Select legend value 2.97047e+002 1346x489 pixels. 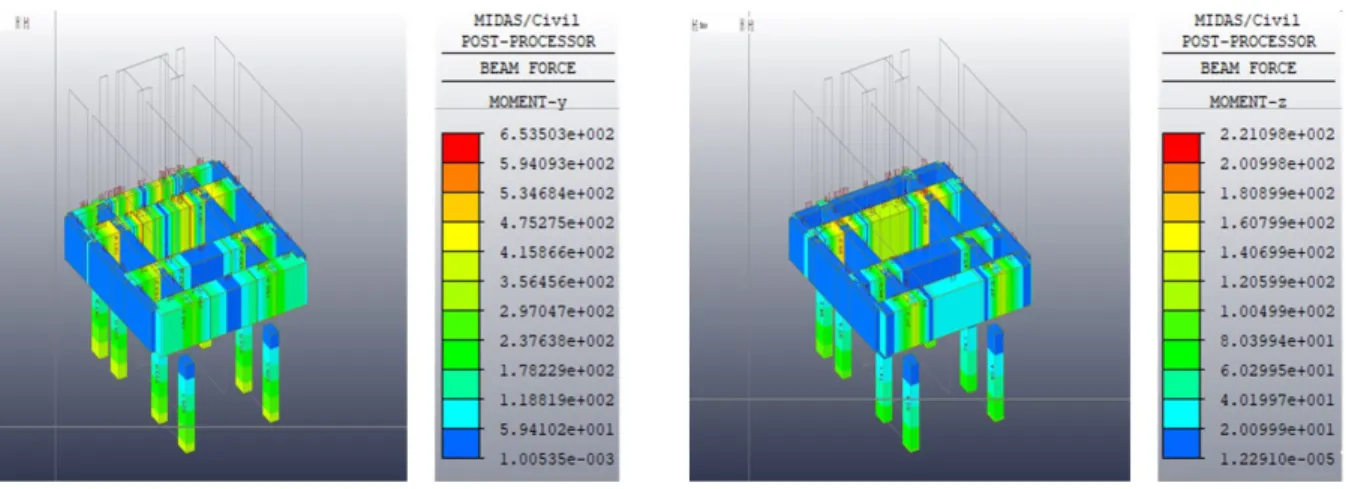(x=557, y=312)
